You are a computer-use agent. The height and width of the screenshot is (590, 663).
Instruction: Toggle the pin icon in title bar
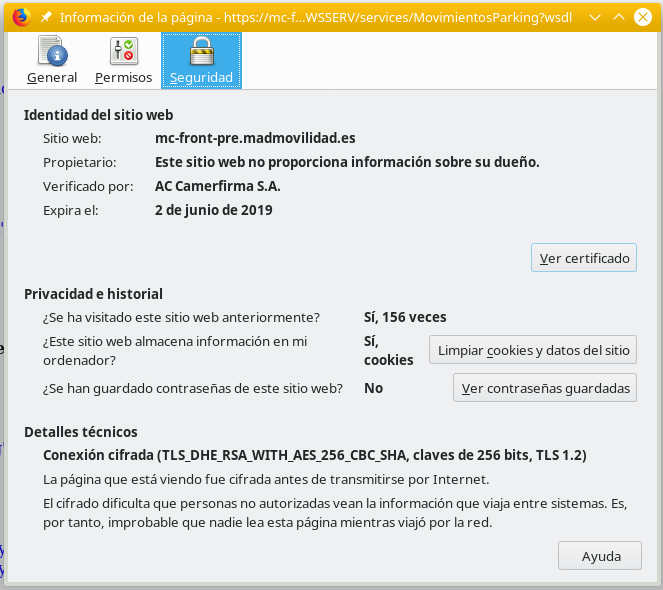[x=46, y=17]
